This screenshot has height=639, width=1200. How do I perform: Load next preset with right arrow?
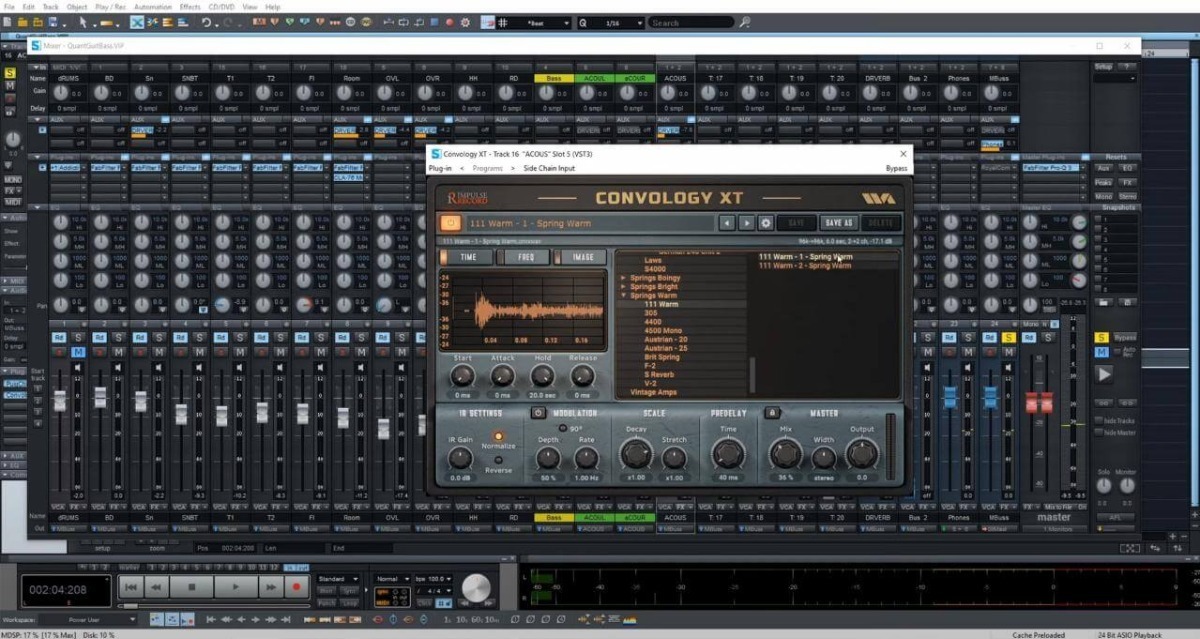(746, 224)
